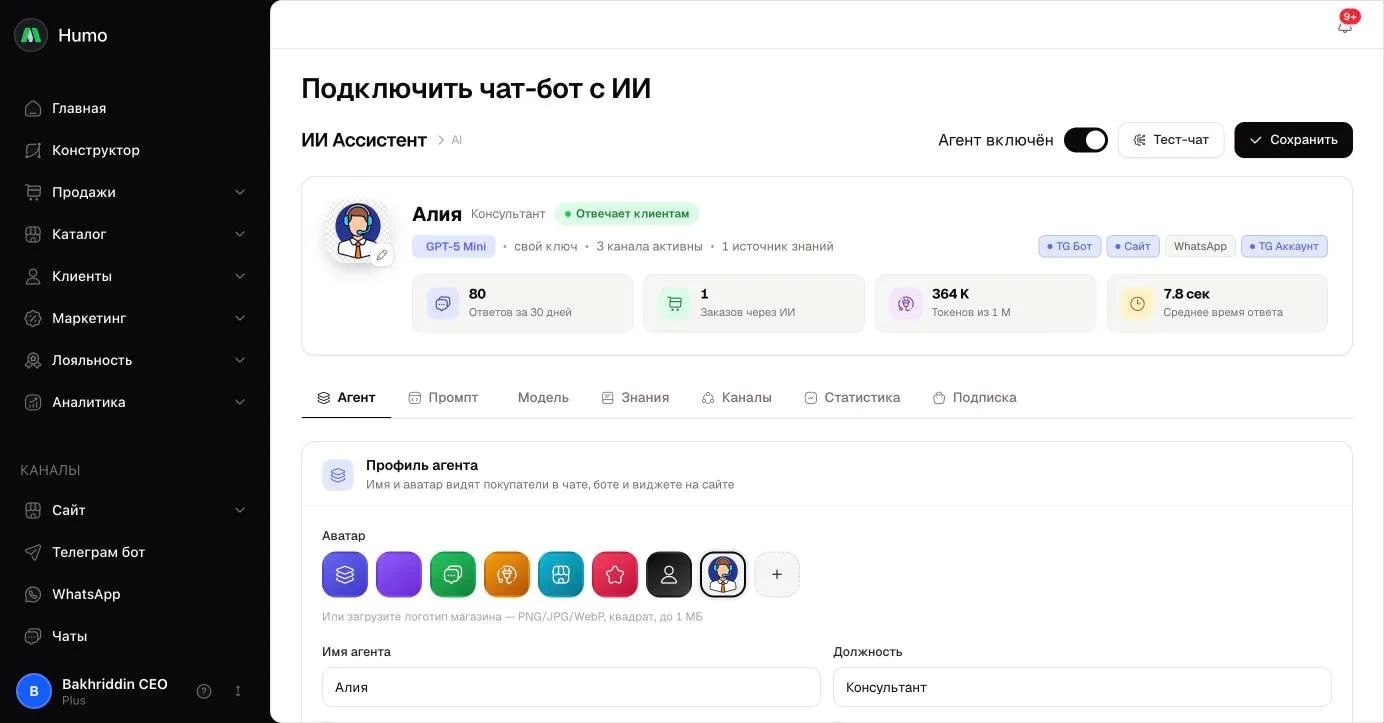Toggle the WhatsApp channel chip

pyautogui.click(x=1200, y=246)
